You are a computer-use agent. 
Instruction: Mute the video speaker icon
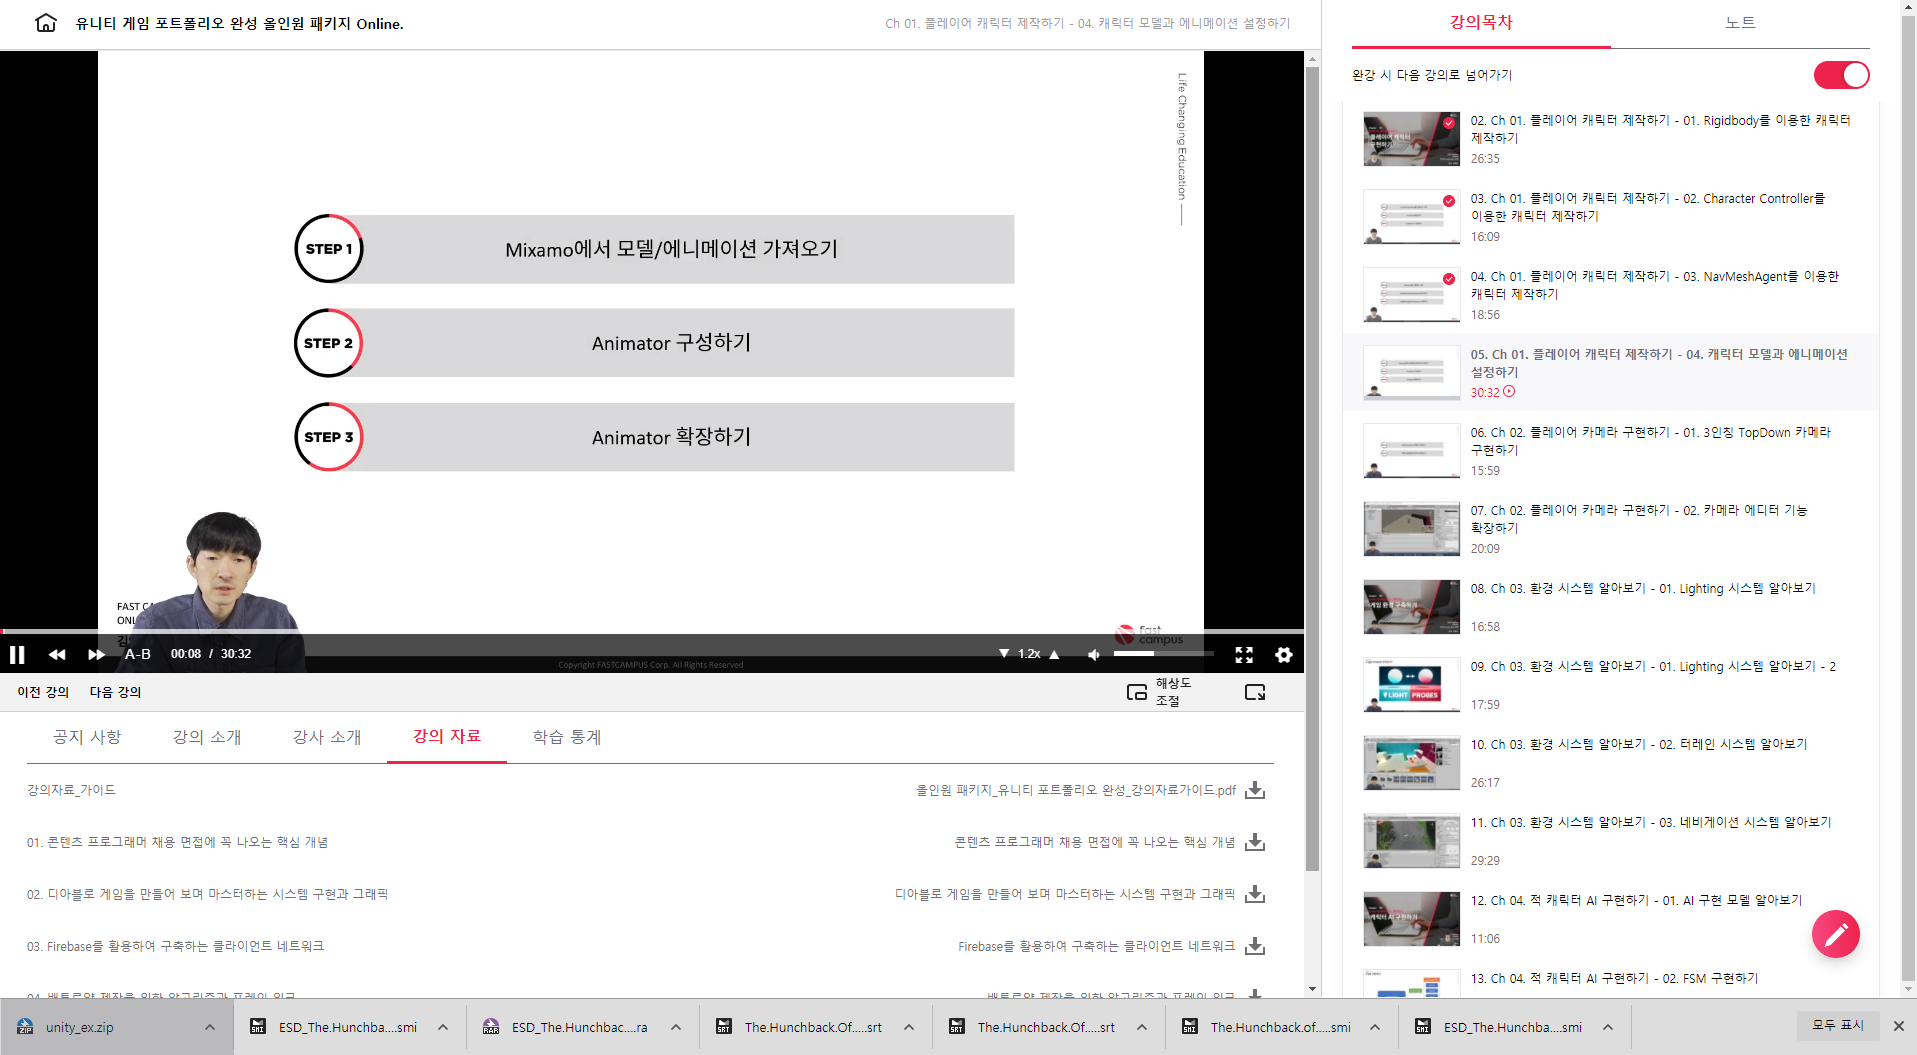point(1094,655)
